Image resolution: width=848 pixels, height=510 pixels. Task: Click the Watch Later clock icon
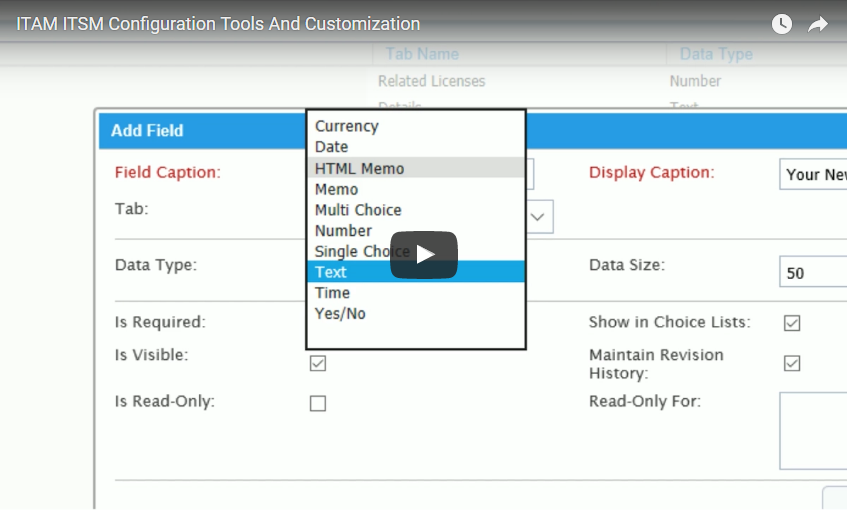pos(782,24)
